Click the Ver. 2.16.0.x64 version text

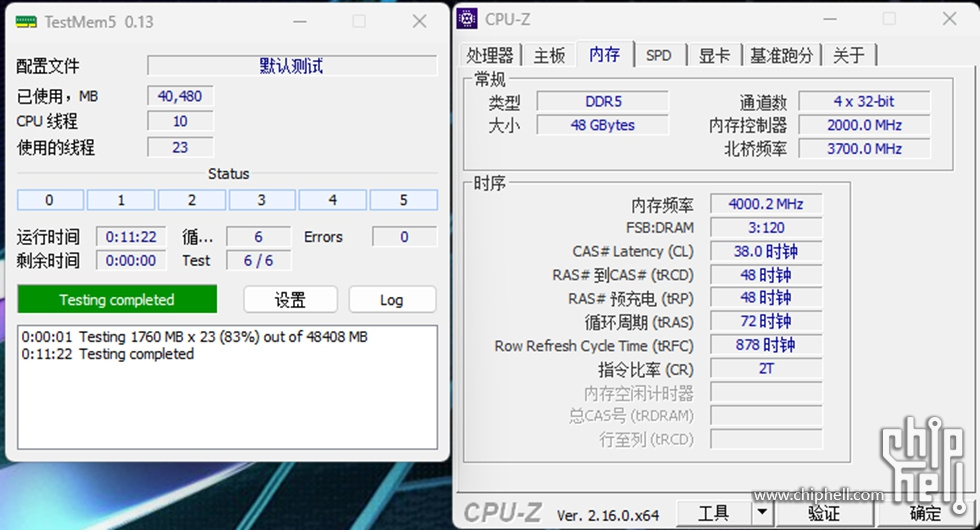[x=608, y=516]
